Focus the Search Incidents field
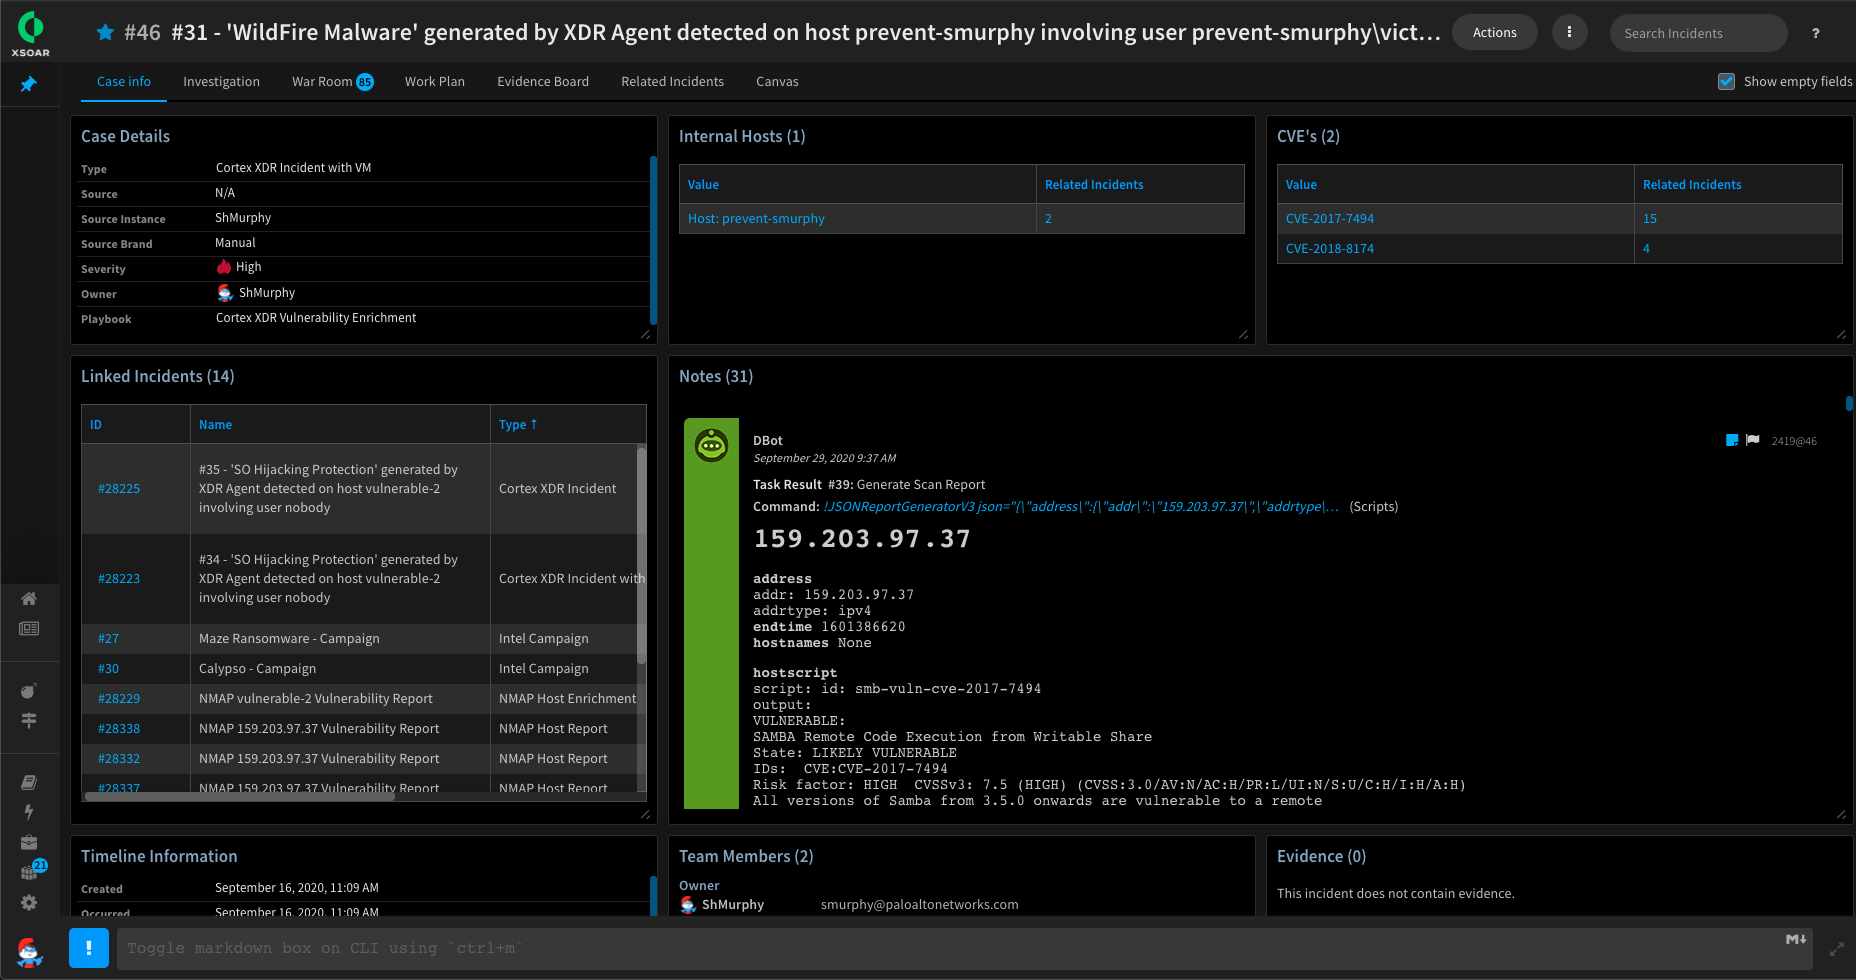The width and height of the screenshot is (1856, 980). tap(1698, 33)
